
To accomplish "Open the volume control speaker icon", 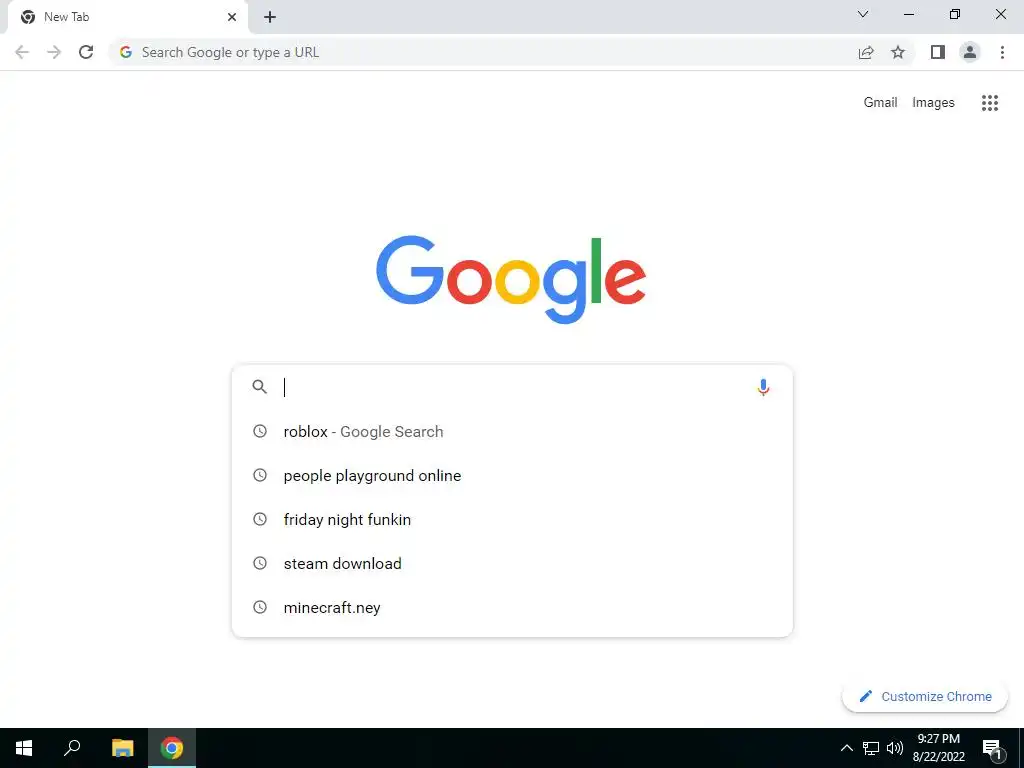I will click(895, 748).
